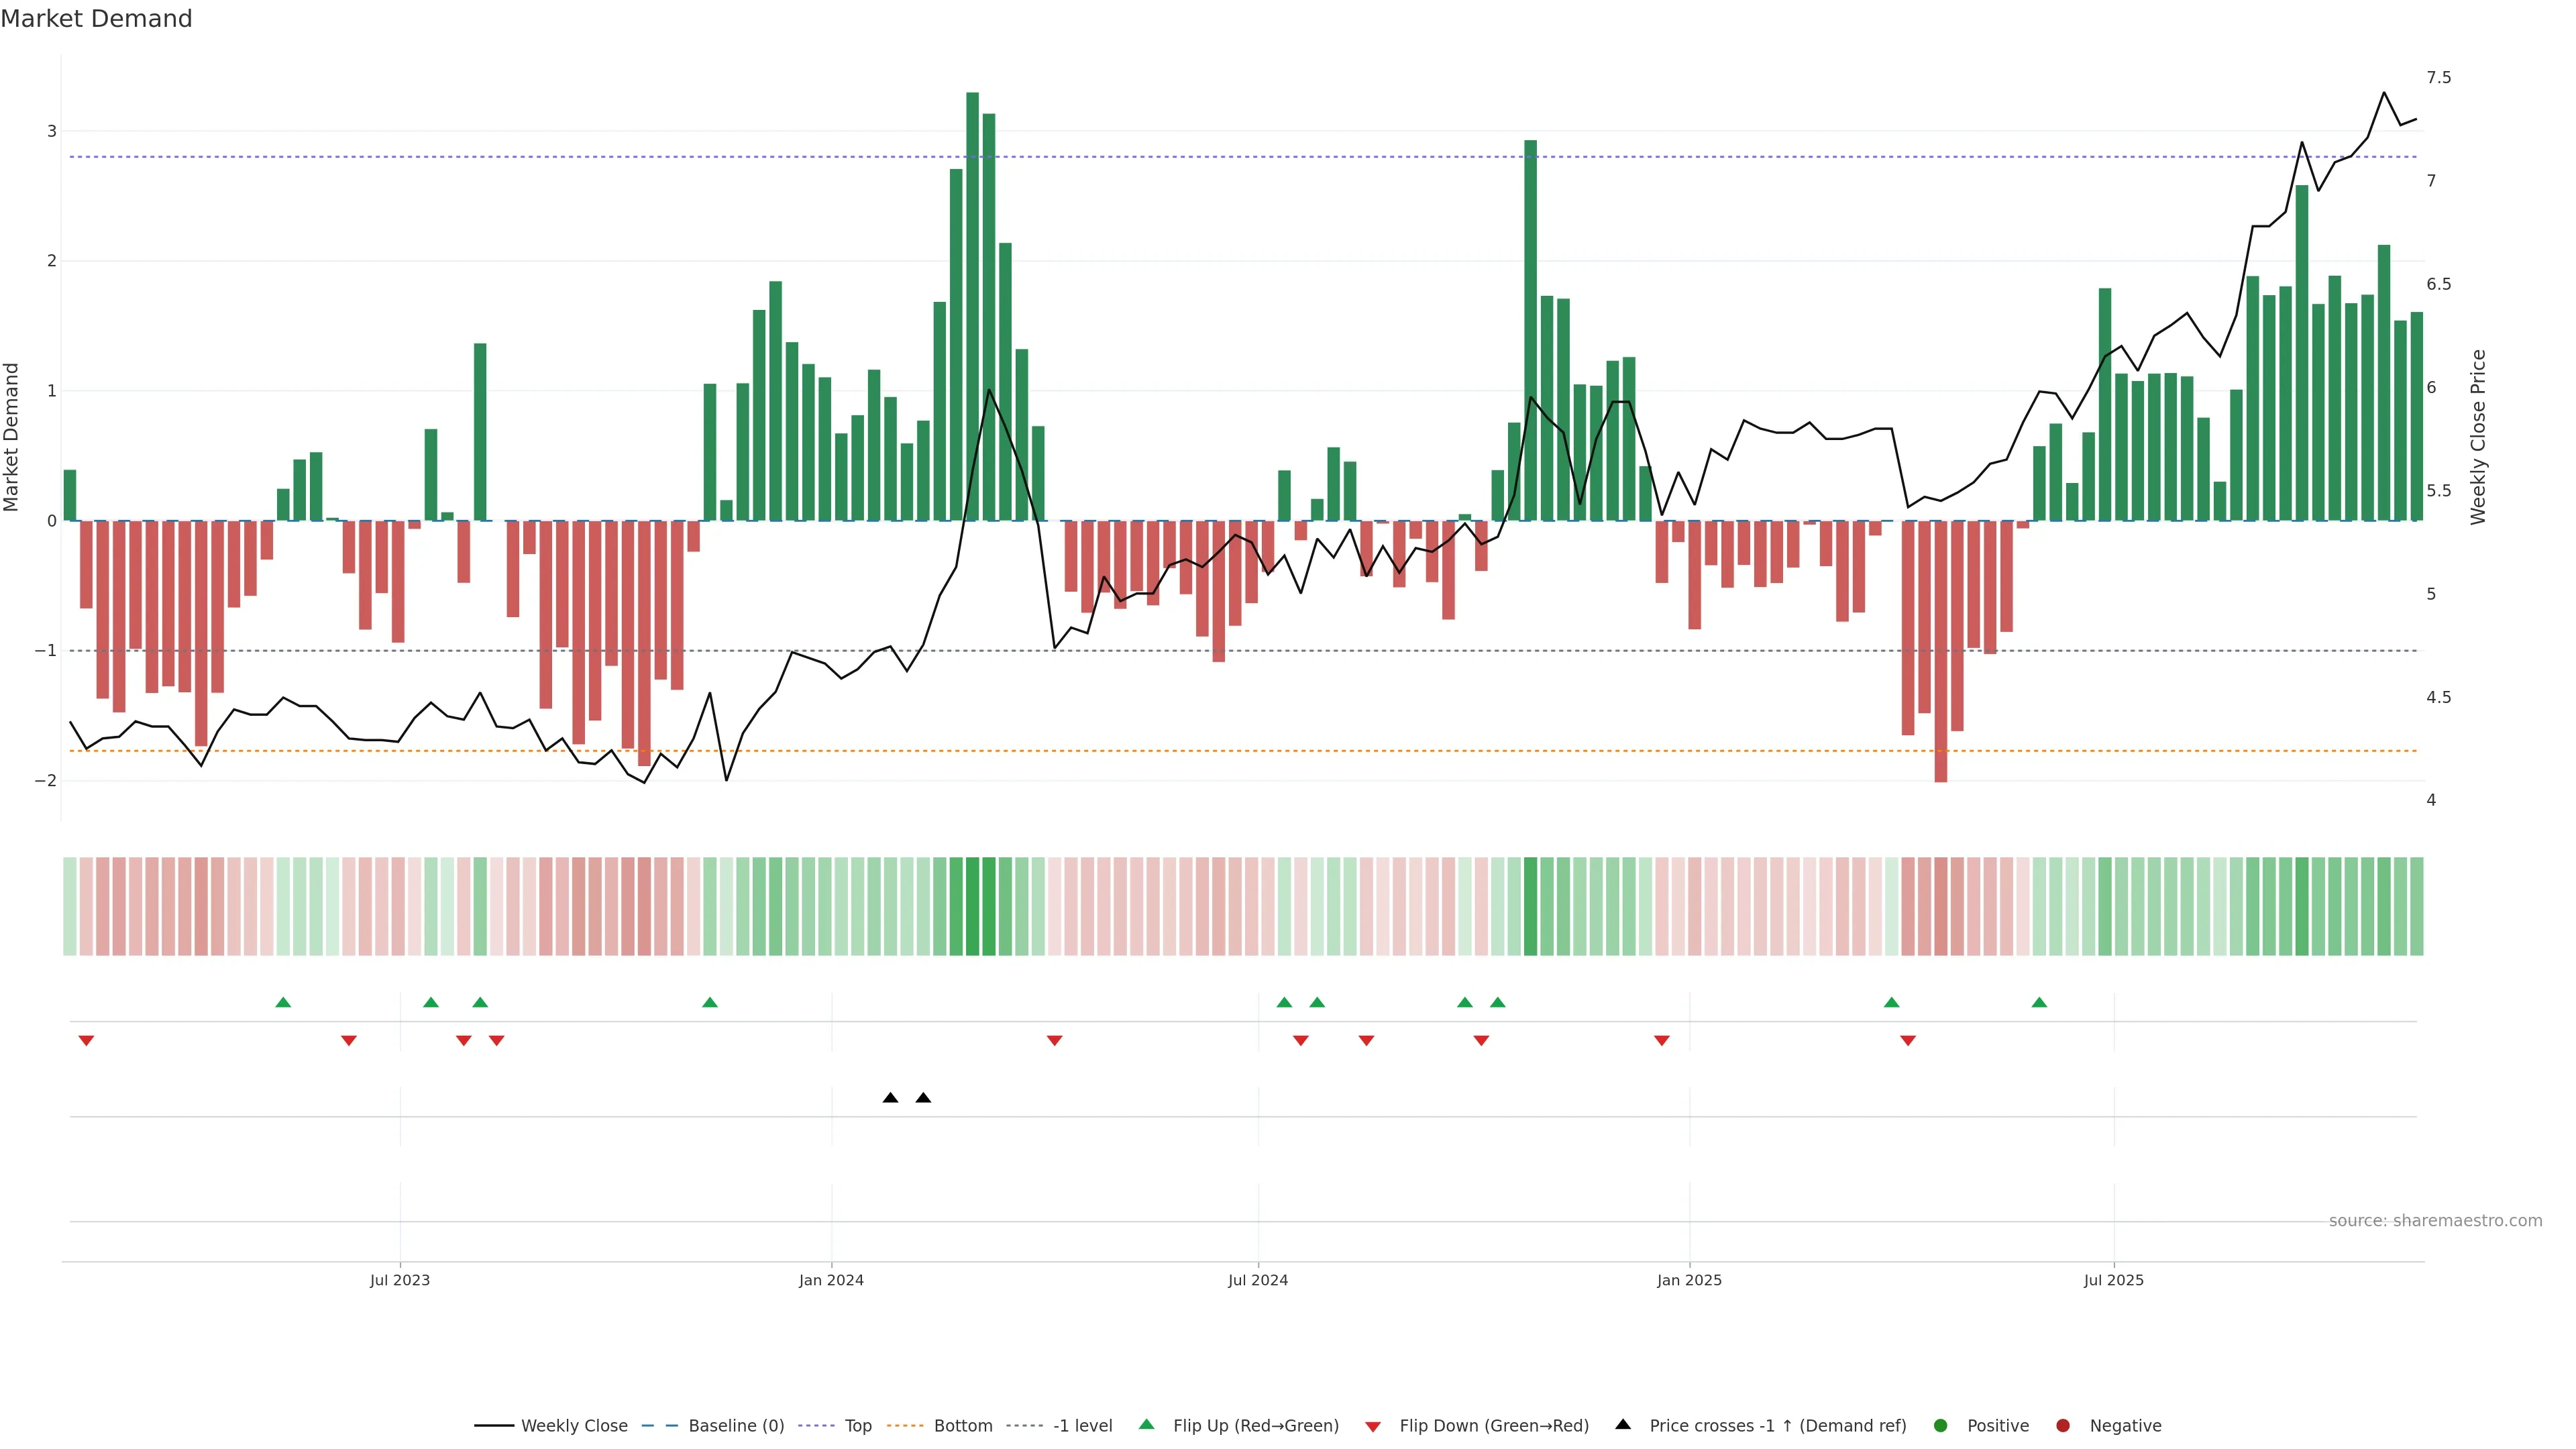Click black Price crosses -1 legend triangle

point(1623,1424)
